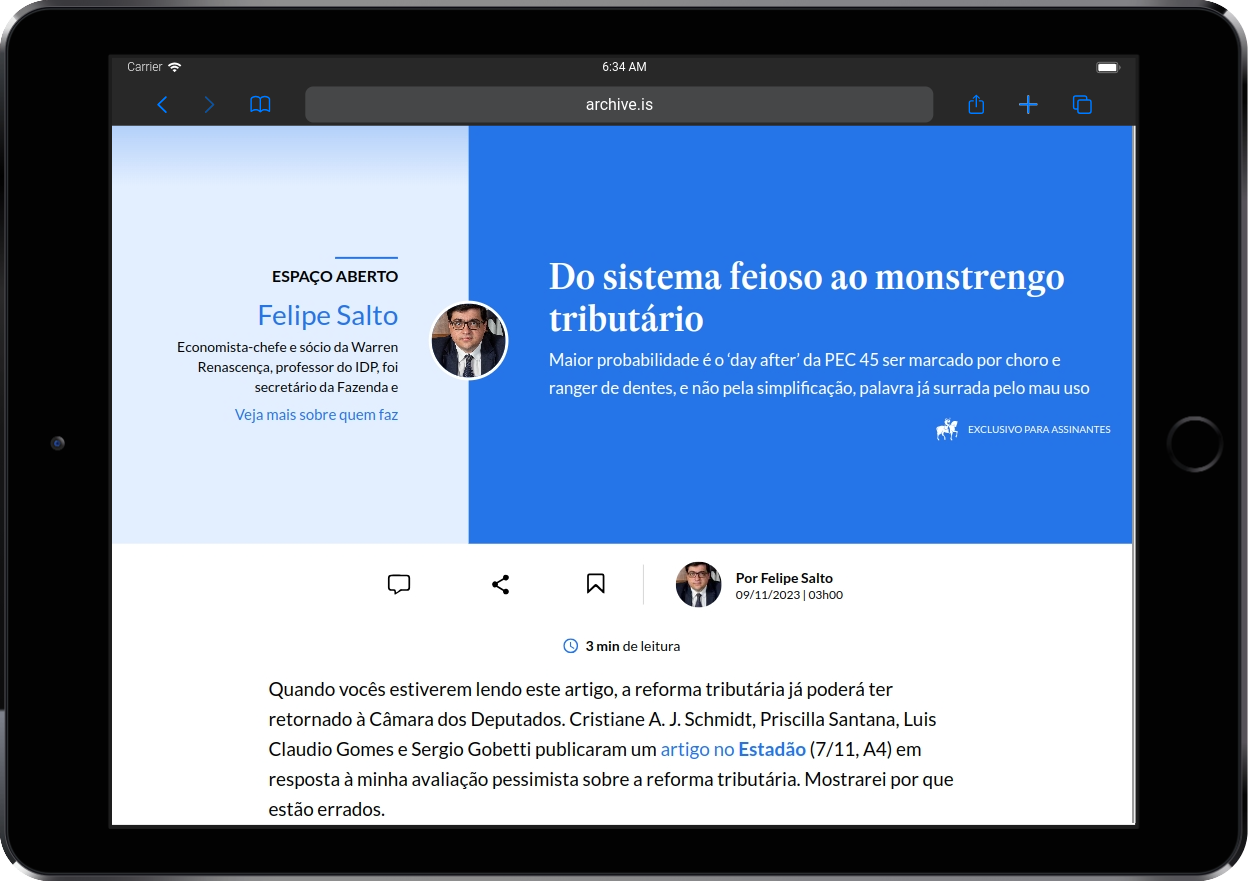Show all open tabs
Viewport: 1248px width, 882px height.
[x=1082, y=104]
